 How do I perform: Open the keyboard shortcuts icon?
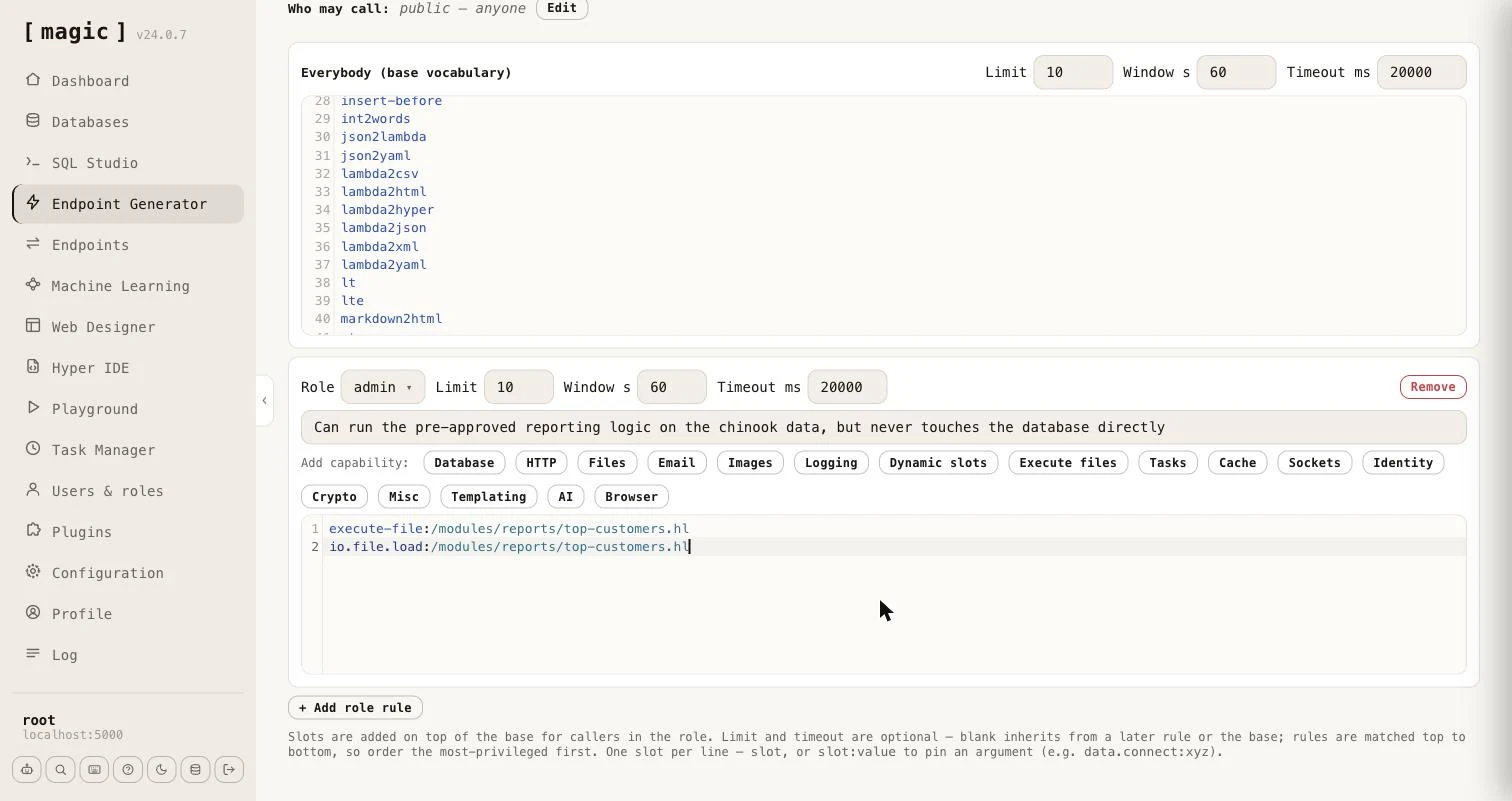94,770
